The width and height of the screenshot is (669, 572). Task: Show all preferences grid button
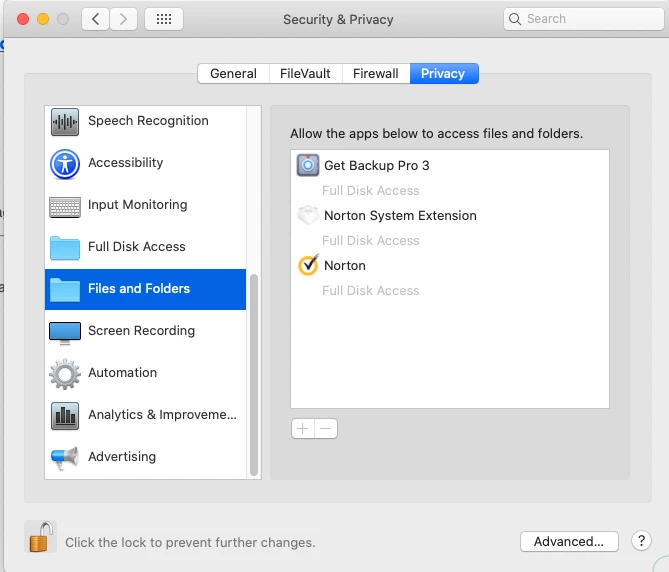tap(164, 19)
